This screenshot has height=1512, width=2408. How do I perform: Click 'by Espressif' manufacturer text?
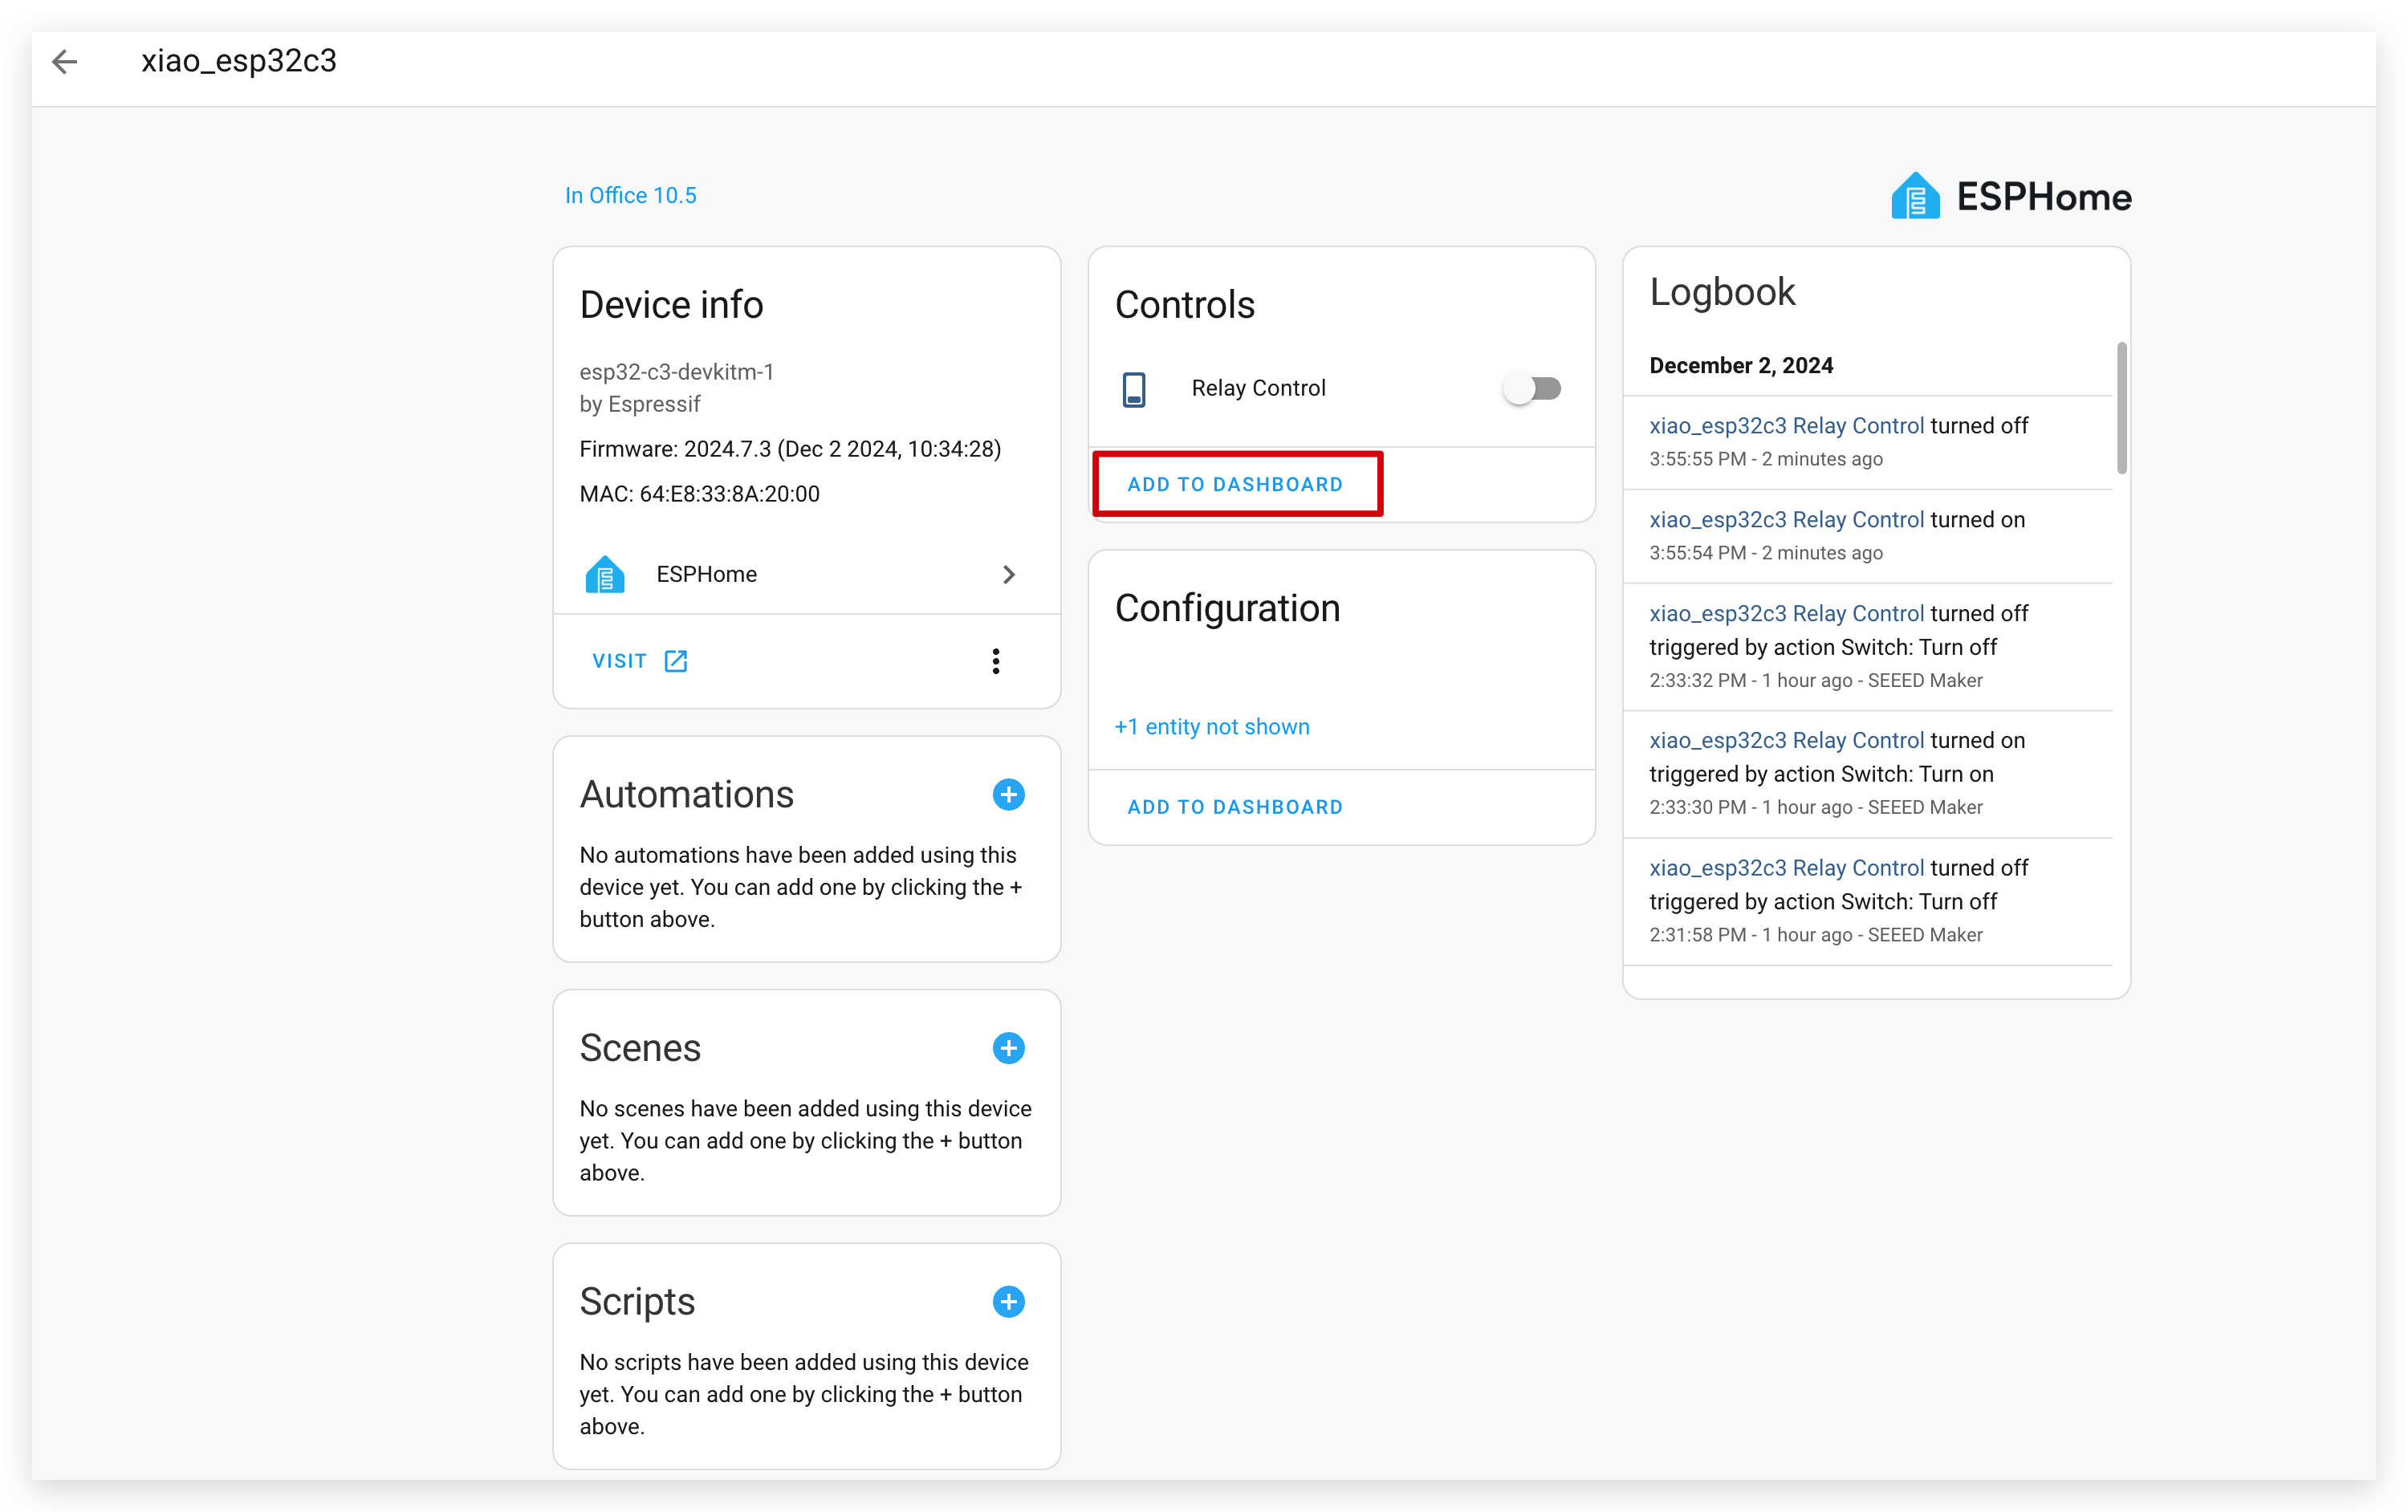pos(639,404)
